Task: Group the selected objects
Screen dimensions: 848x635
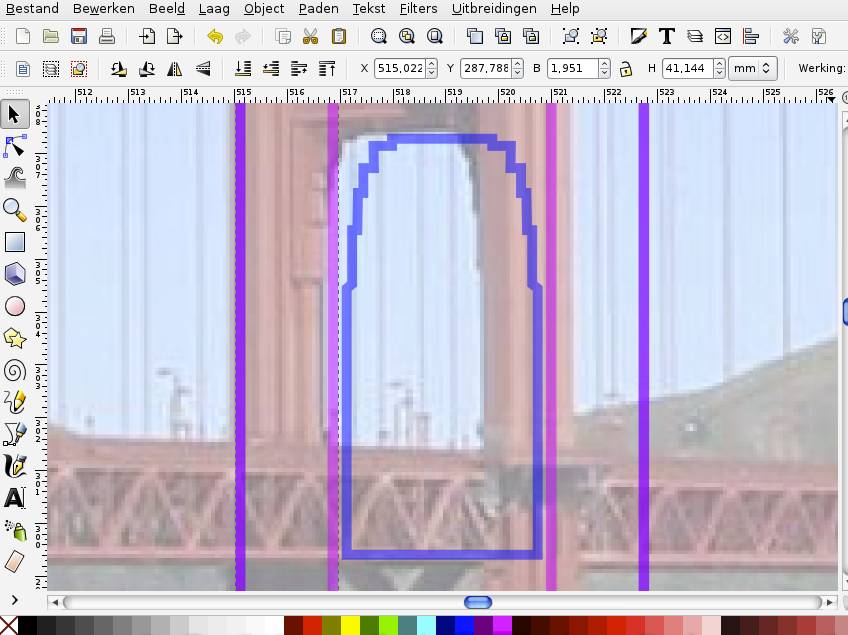Action: pos(571,36)
